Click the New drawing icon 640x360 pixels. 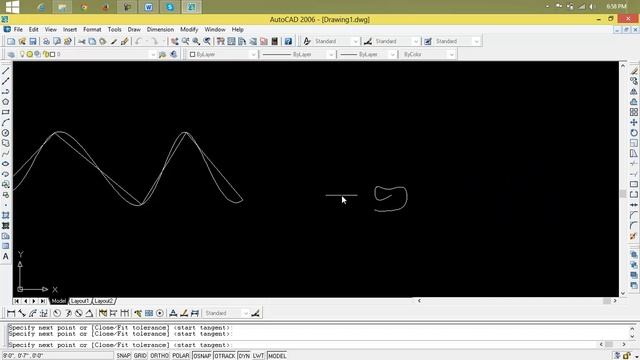coord(11,41)
